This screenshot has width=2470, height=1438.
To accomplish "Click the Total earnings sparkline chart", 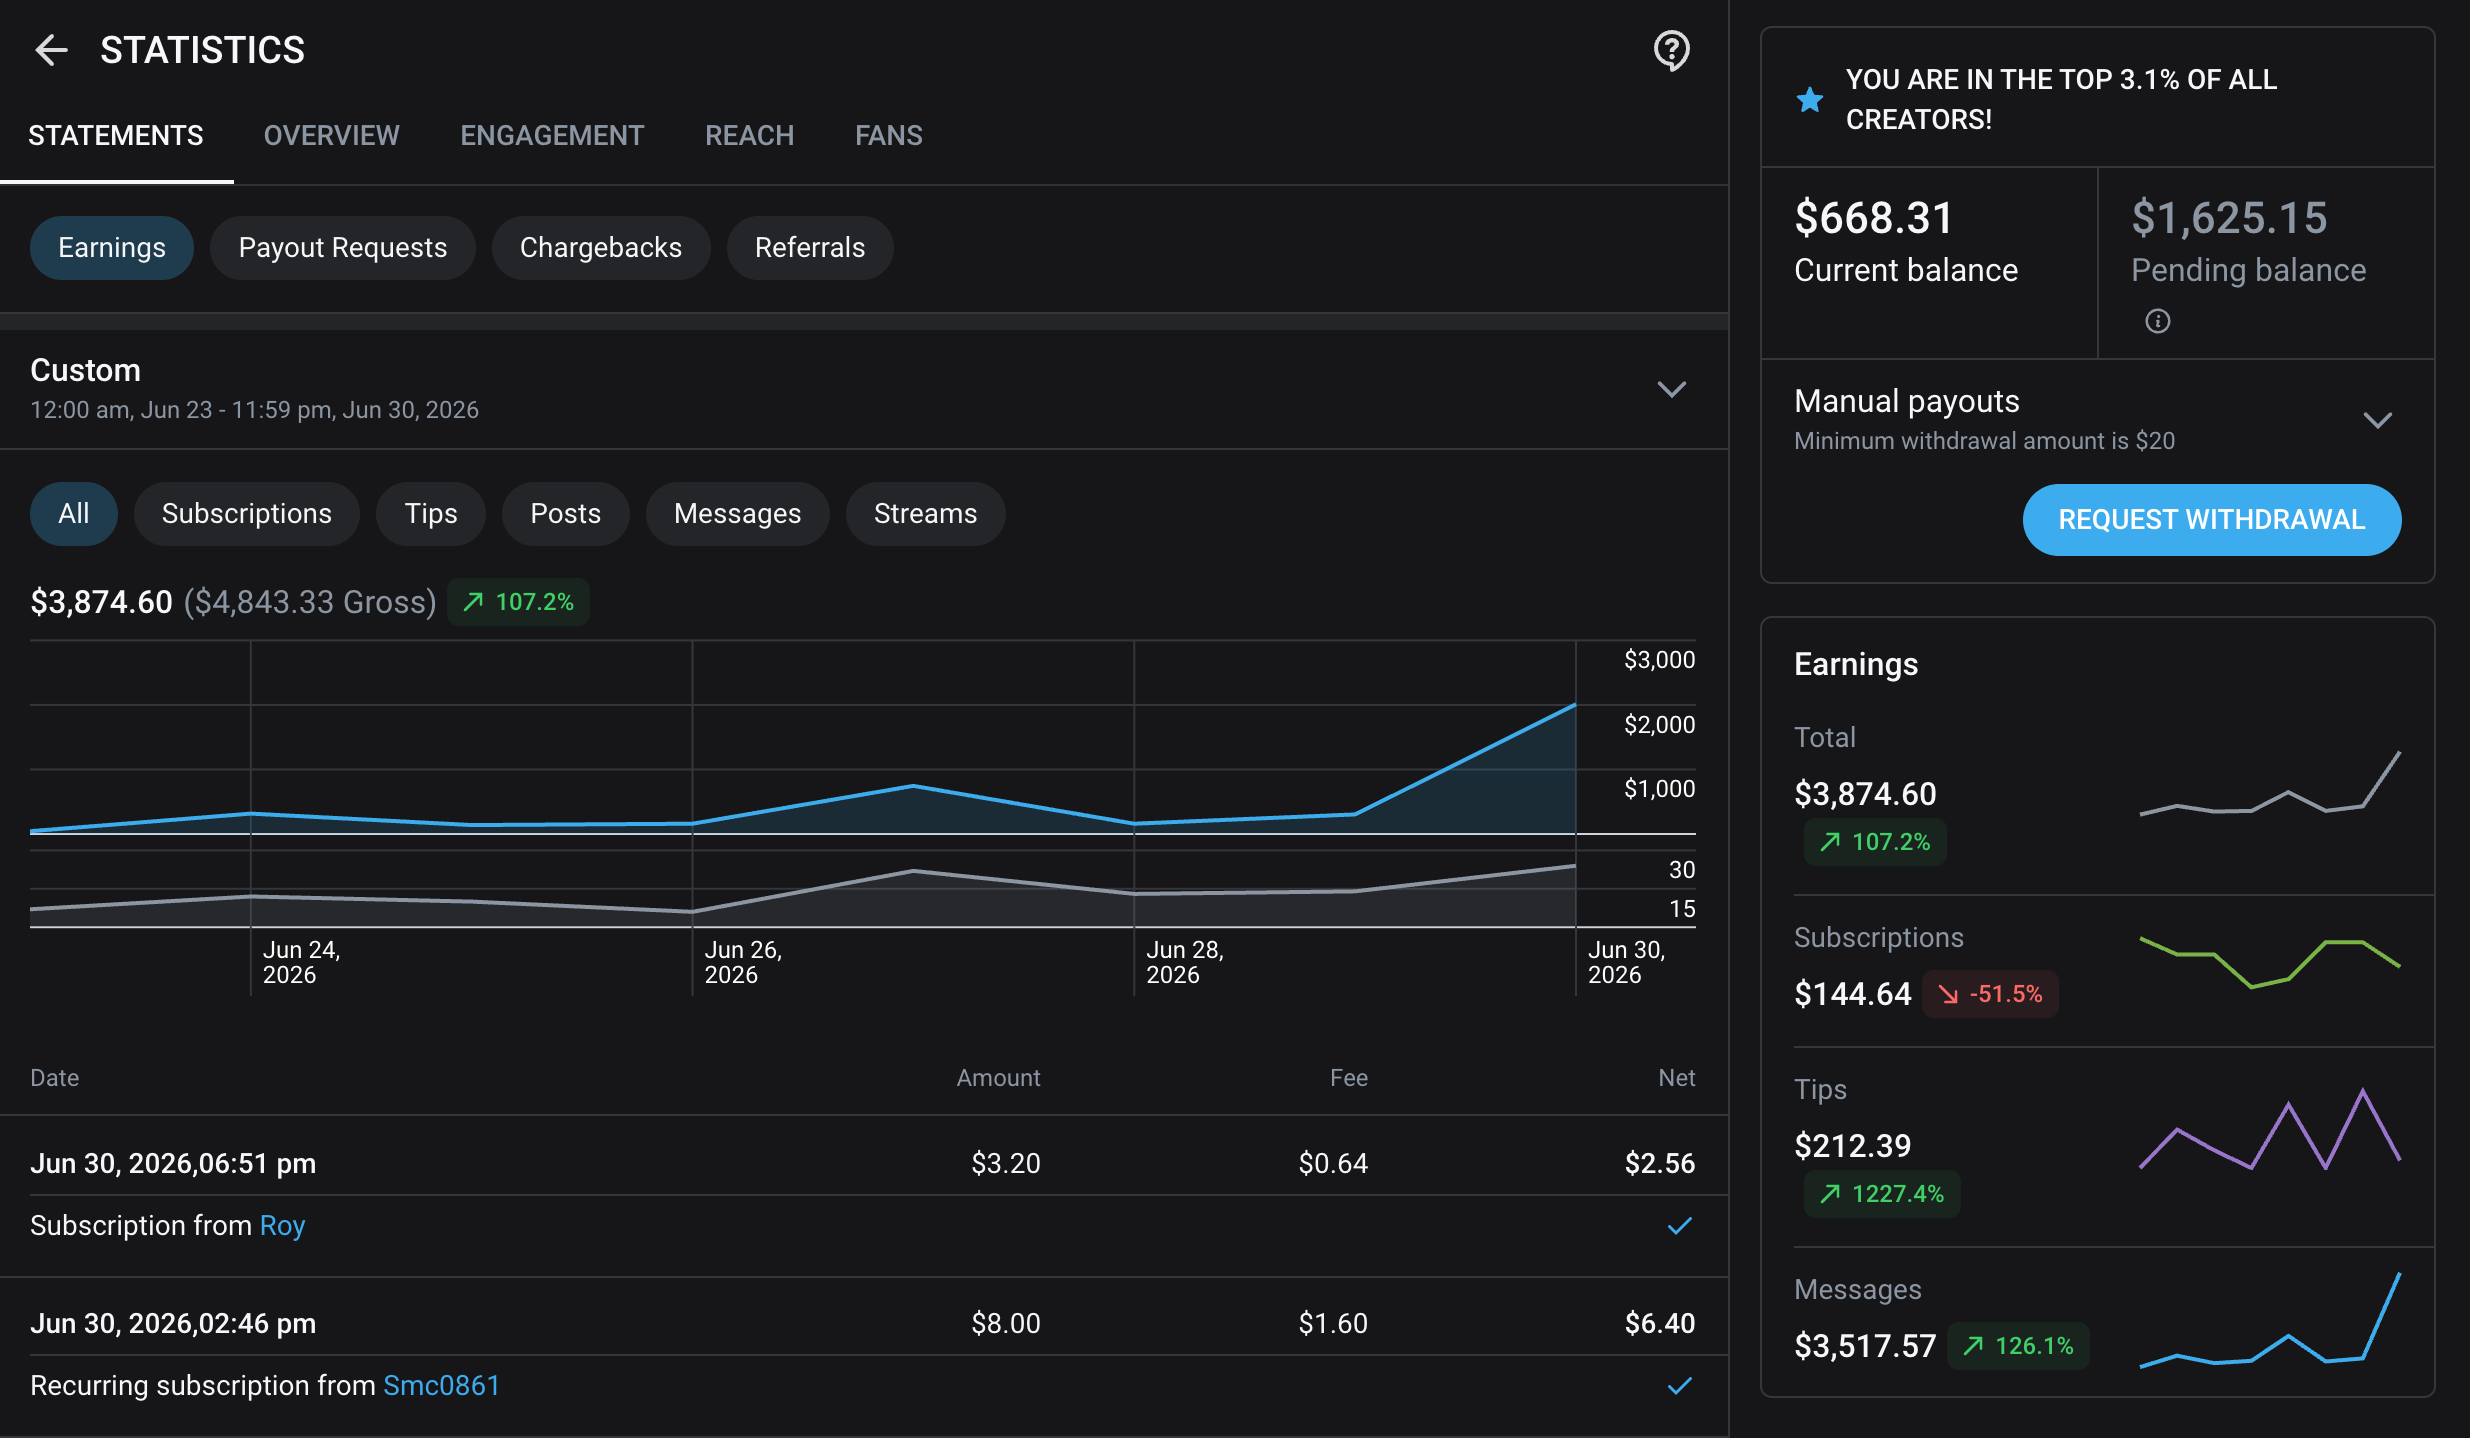I will [x=2270, y=783].
